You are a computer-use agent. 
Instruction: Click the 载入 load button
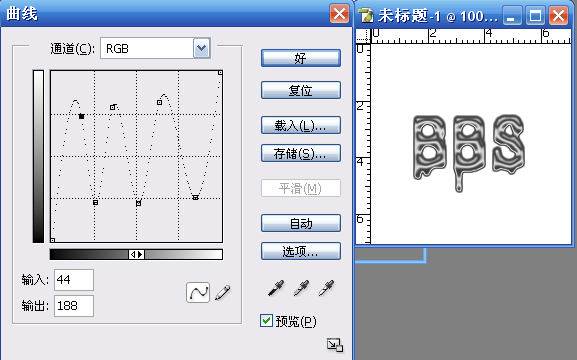pyautogui.click(x=301, y=126)
